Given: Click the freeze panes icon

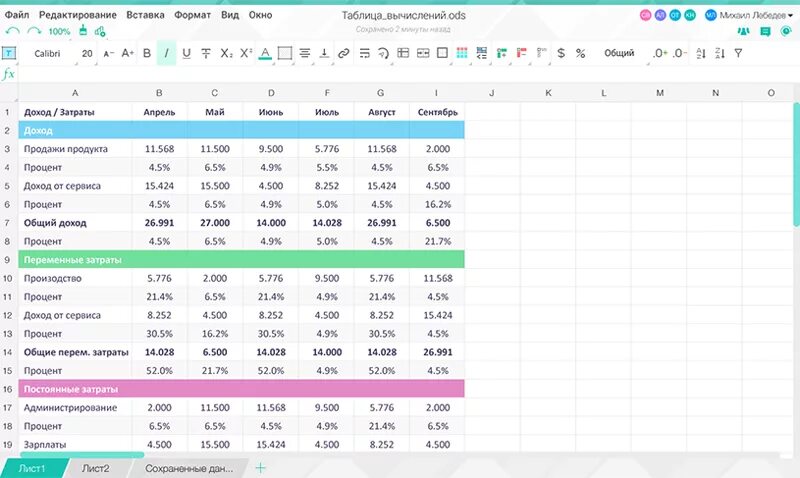Looking at the screenshot, I should pyautogui.click(x=403, y=53).
